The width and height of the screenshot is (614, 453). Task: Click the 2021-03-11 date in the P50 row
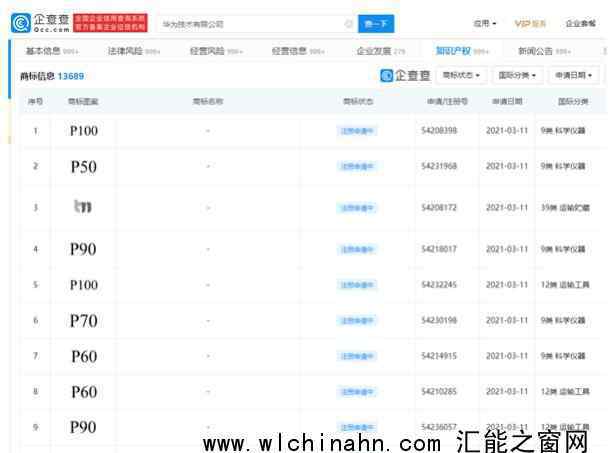[507, 166]
